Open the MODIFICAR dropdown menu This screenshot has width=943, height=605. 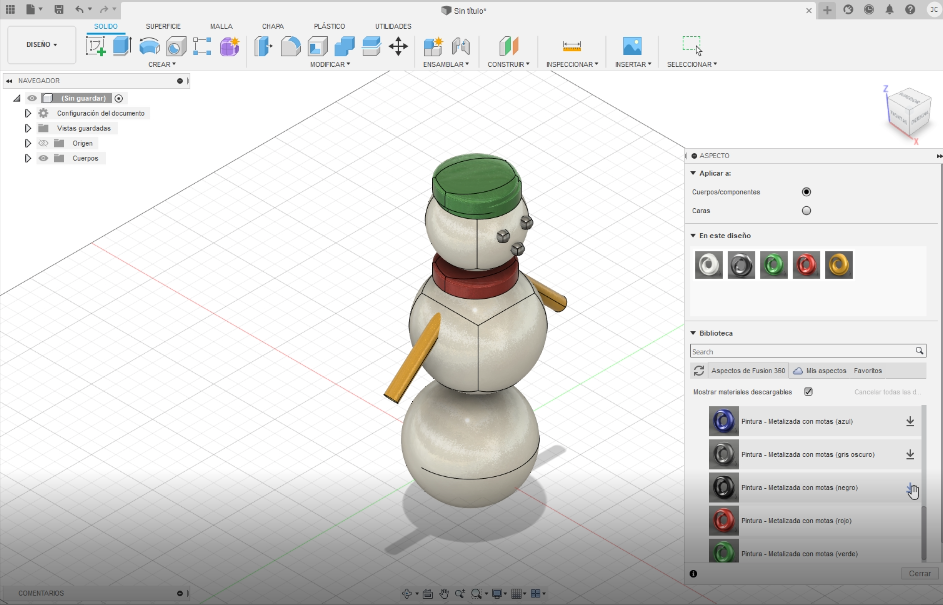(x=330, y=64)
